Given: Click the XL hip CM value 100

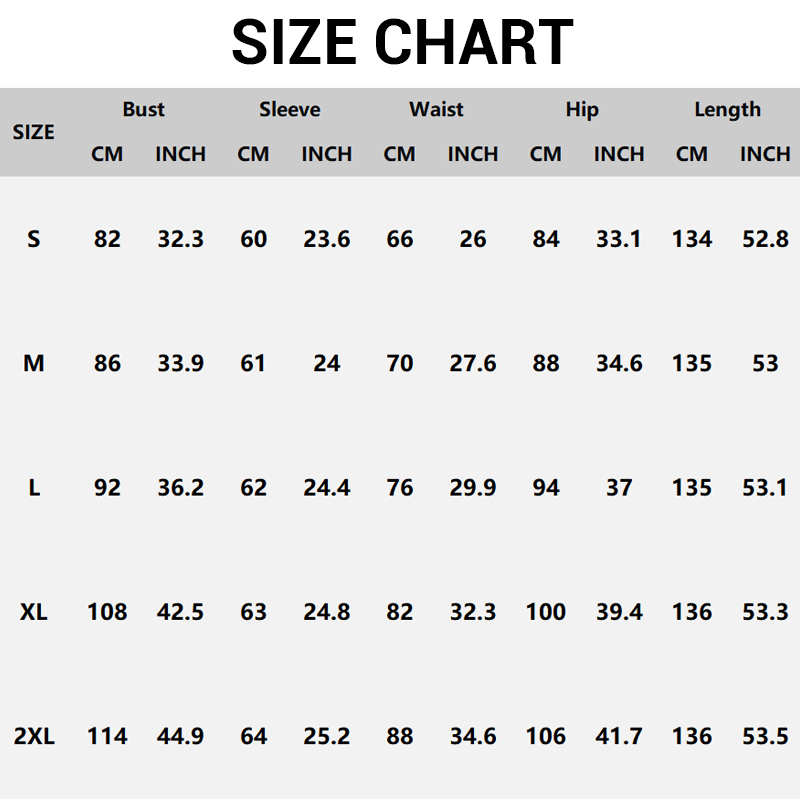Looking at the screenshot, I should [x=546, y=612].
